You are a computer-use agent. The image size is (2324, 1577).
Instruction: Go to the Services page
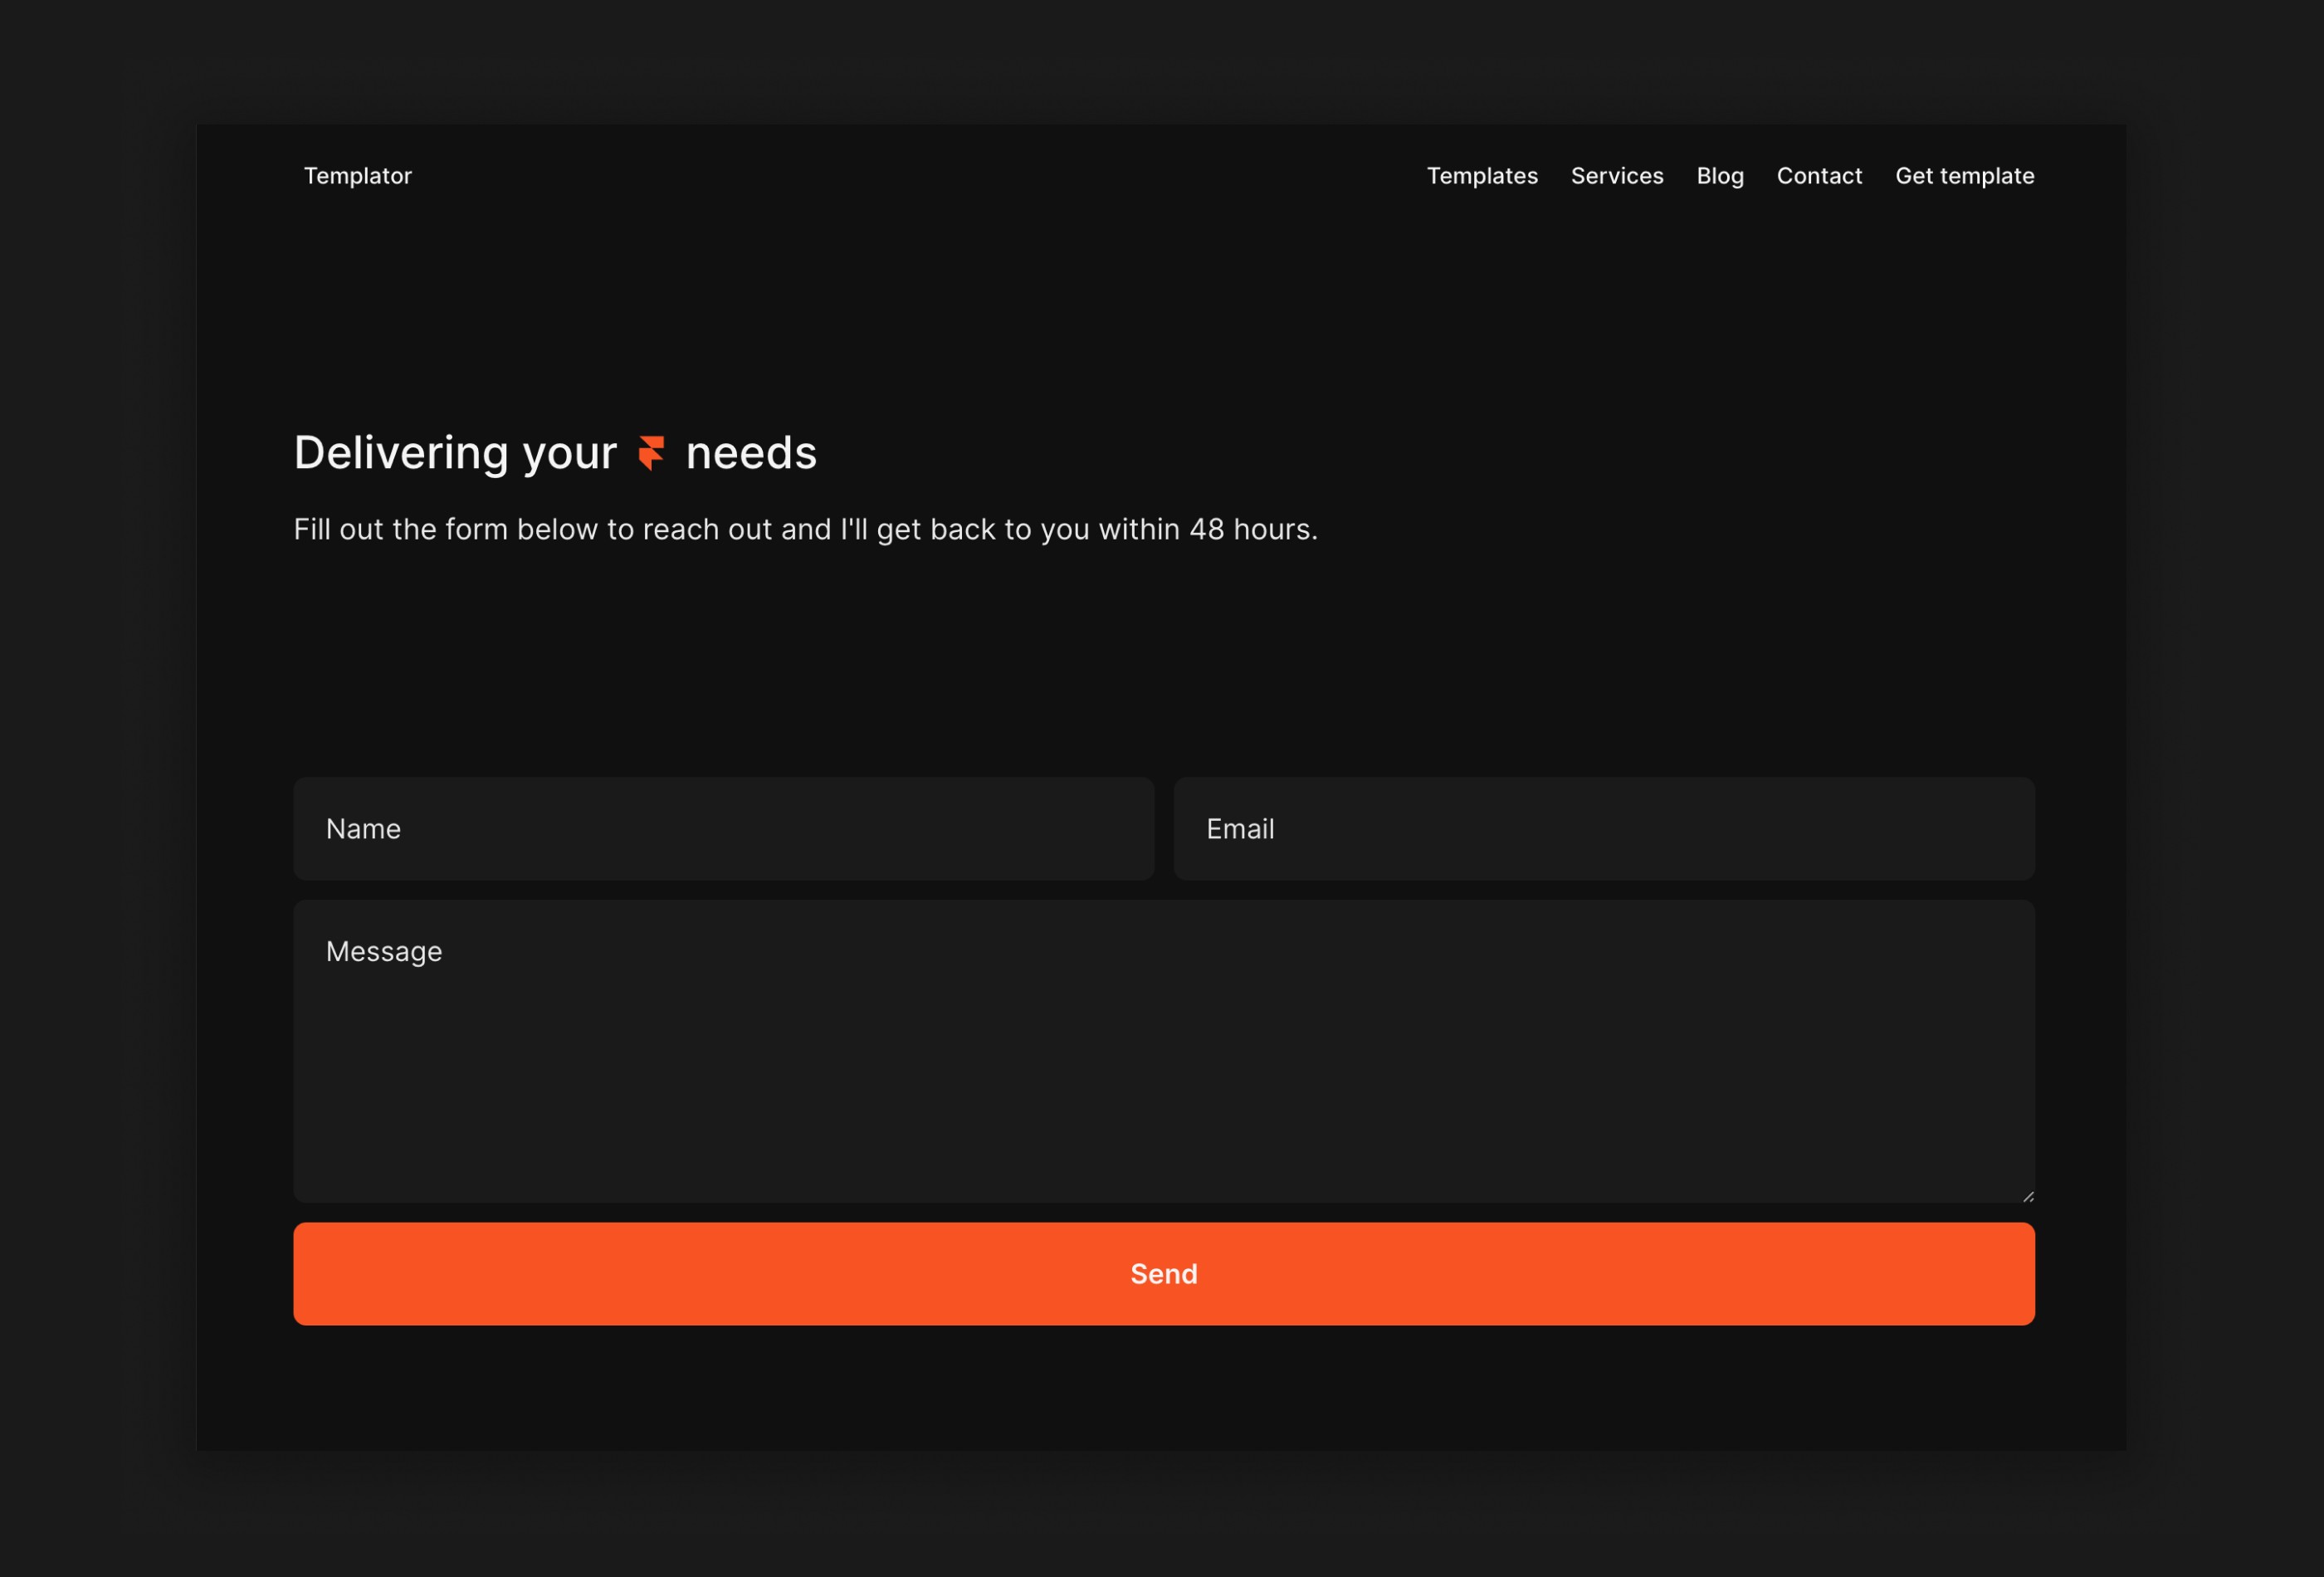coord(1617,176)
